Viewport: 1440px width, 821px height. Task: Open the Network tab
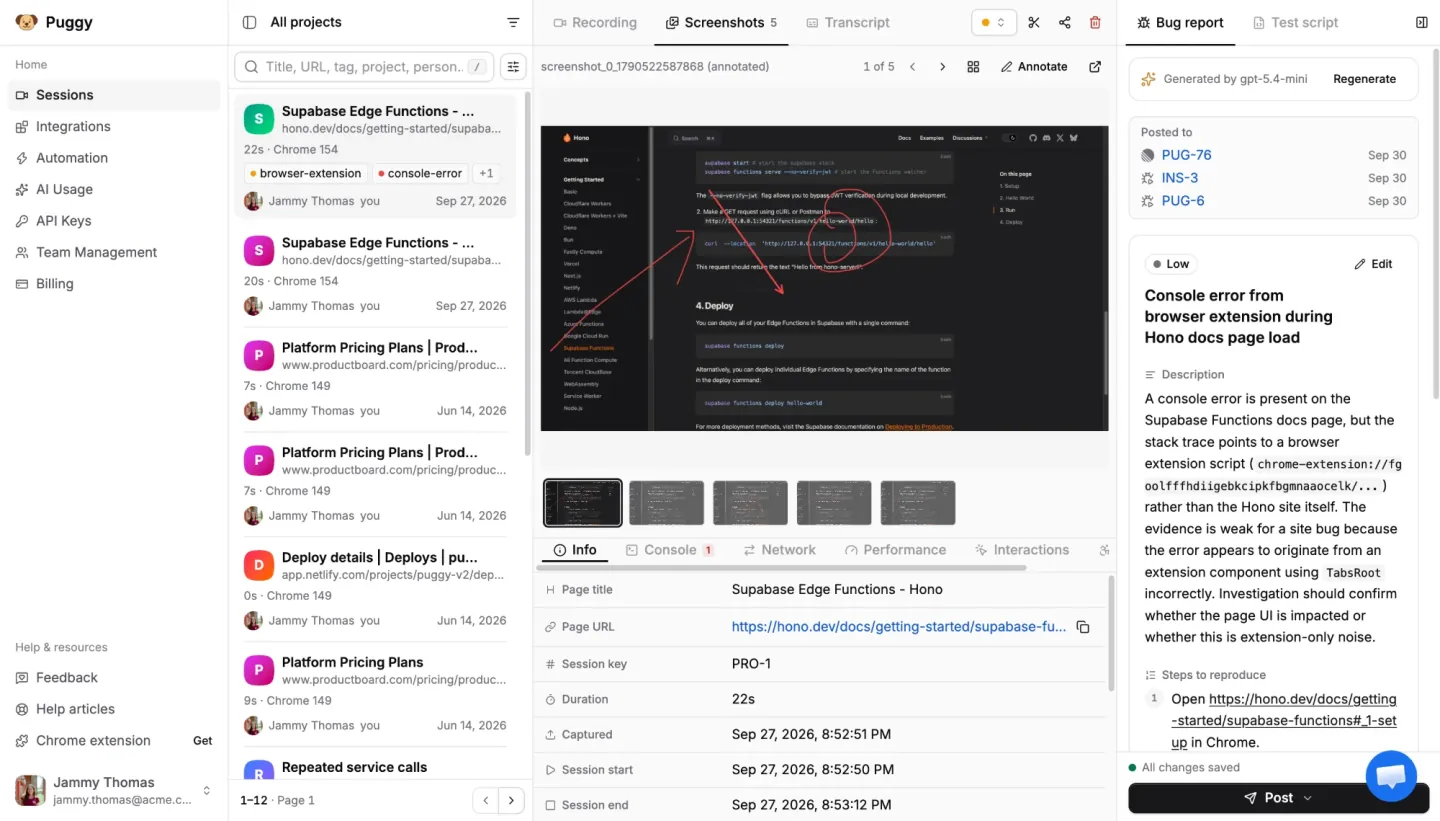[x=779, y=550]
